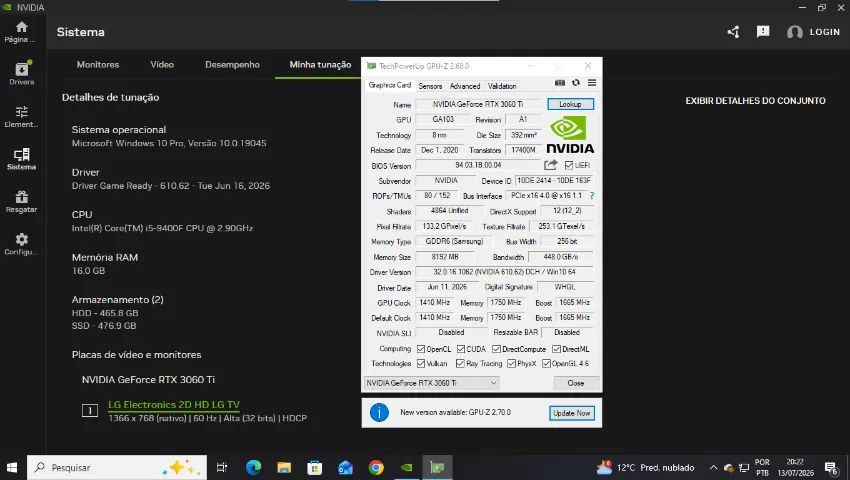
Task: Open the Advanced tab in GPU-Z
Action: click(465, 86)
